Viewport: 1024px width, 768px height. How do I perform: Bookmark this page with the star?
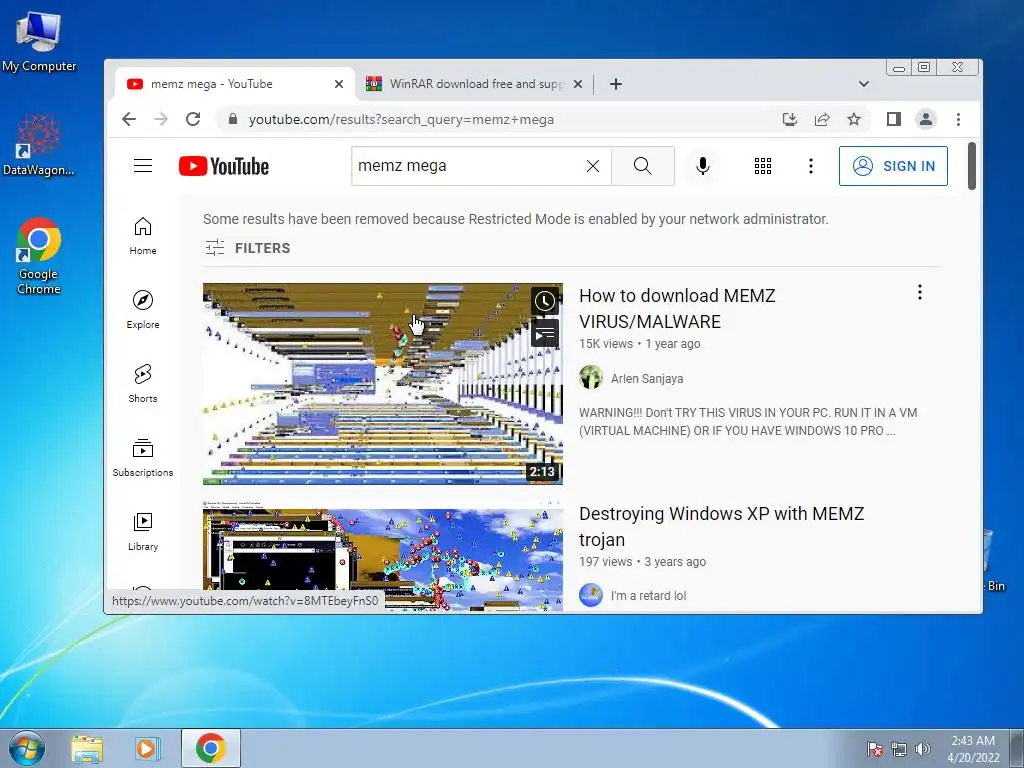coord(854,119)
